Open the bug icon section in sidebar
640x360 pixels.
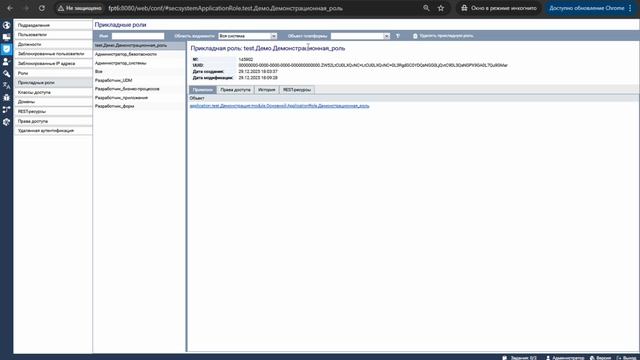point(6,98)
